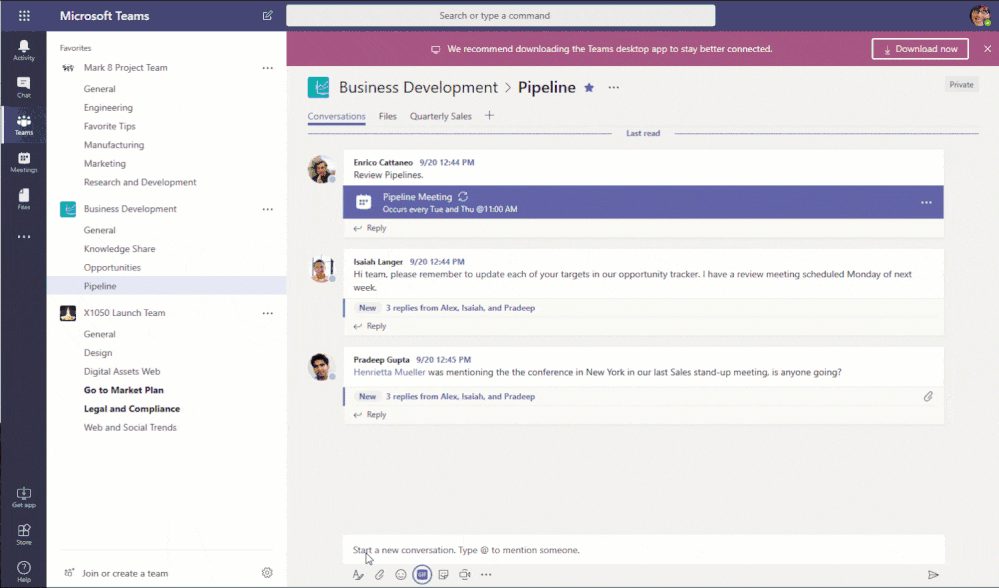The width and height of the screenshot is (999, 588).
Task: Expand 3 replies under Isaiah Langer's message
Action: coord(460,308)
